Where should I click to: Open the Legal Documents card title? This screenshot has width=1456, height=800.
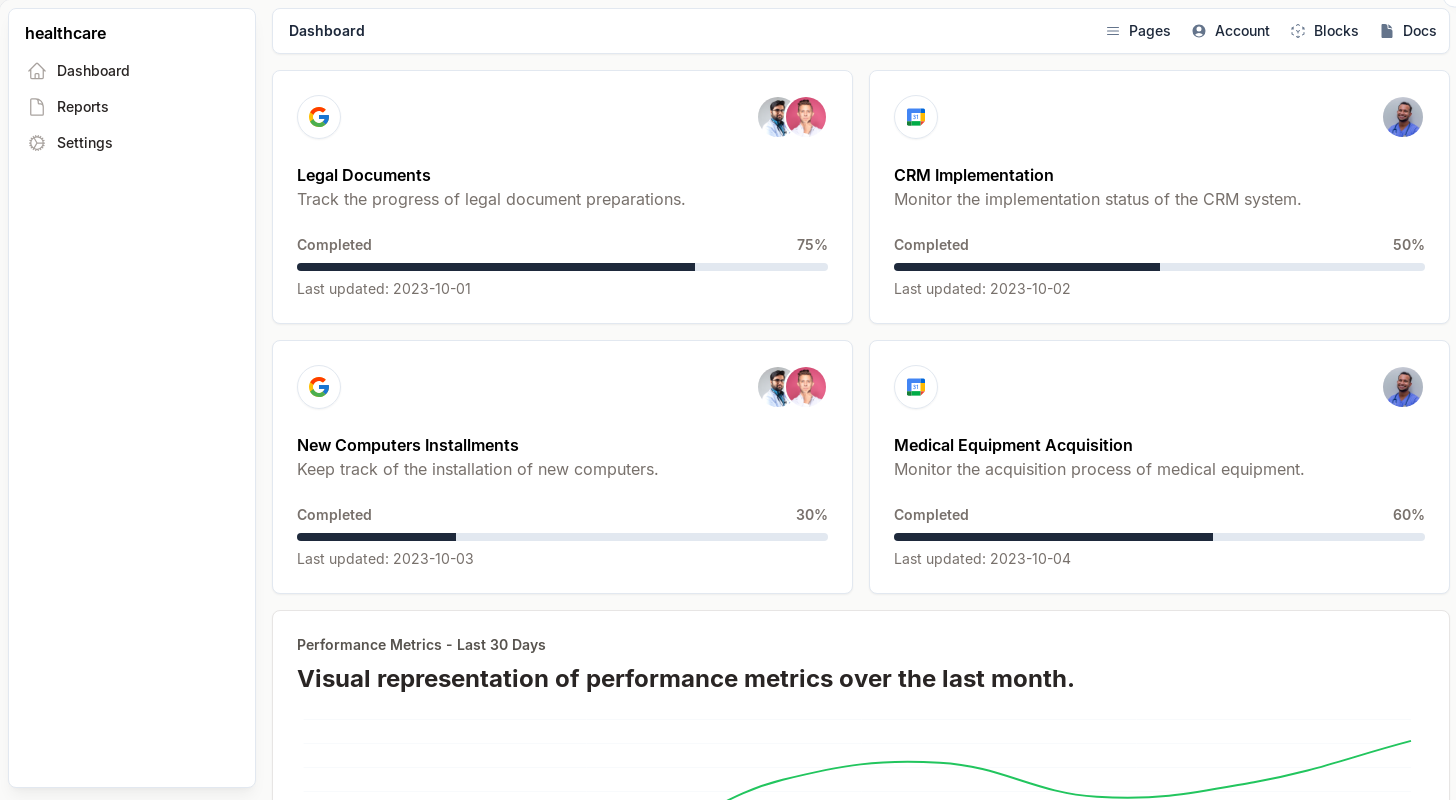pos(364,175)
